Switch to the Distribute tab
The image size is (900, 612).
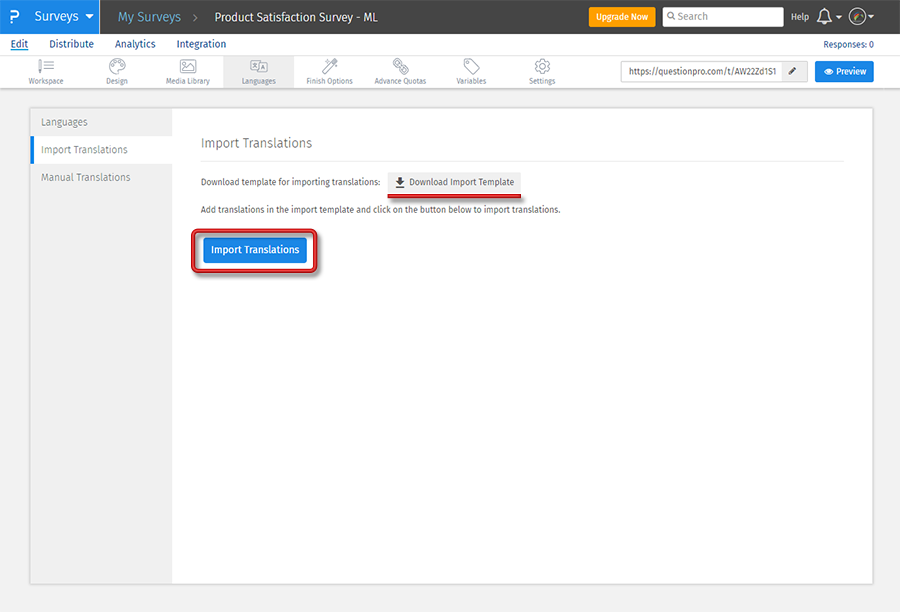pos(71,44)
